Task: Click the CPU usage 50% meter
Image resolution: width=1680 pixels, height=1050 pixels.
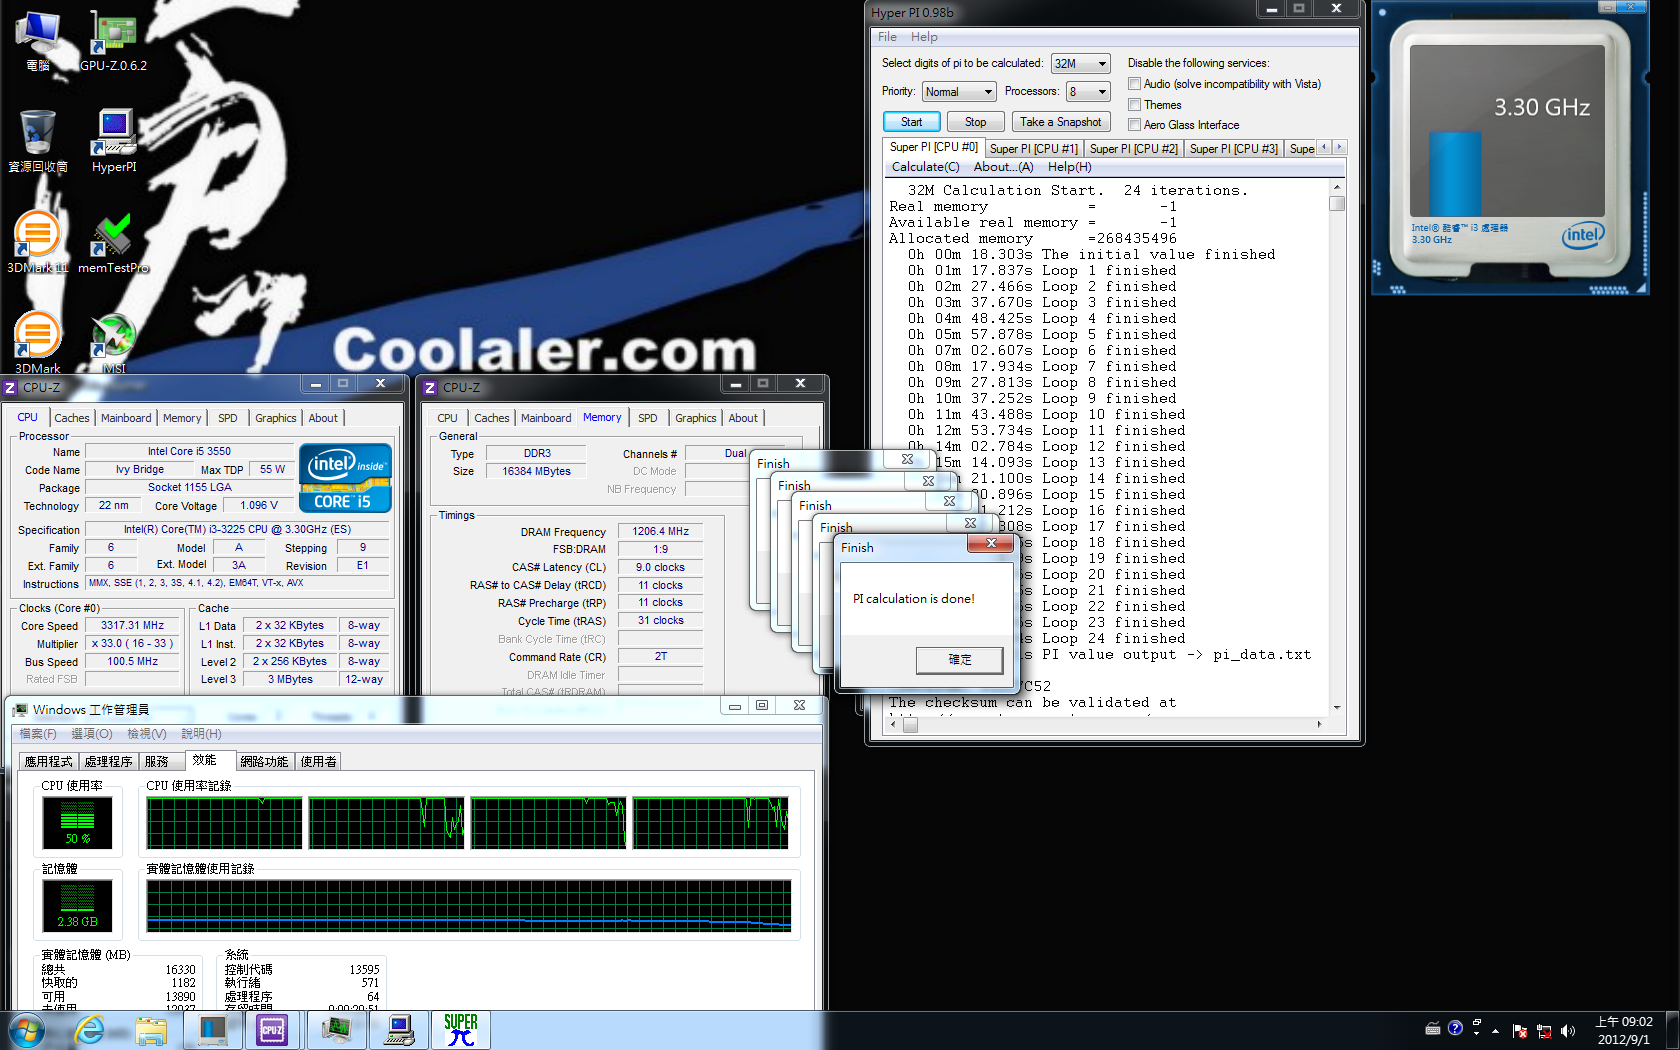Action: (78, 823)
